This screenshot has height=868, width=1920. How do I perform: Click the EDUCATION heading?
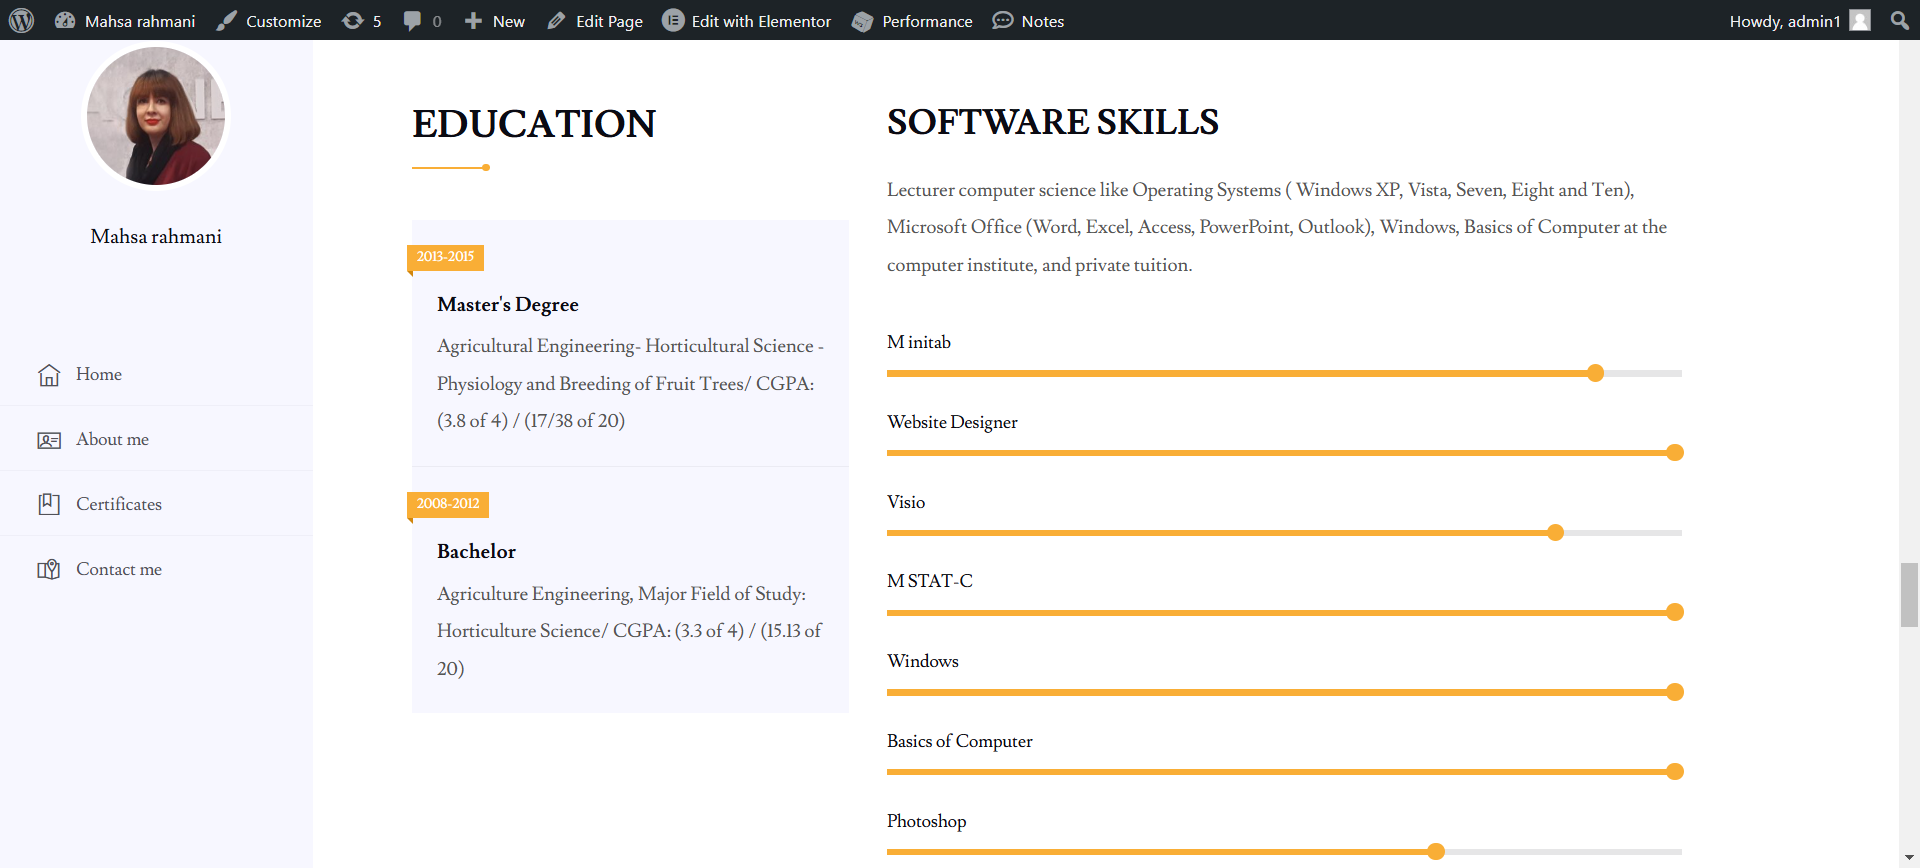click(534, 124)
